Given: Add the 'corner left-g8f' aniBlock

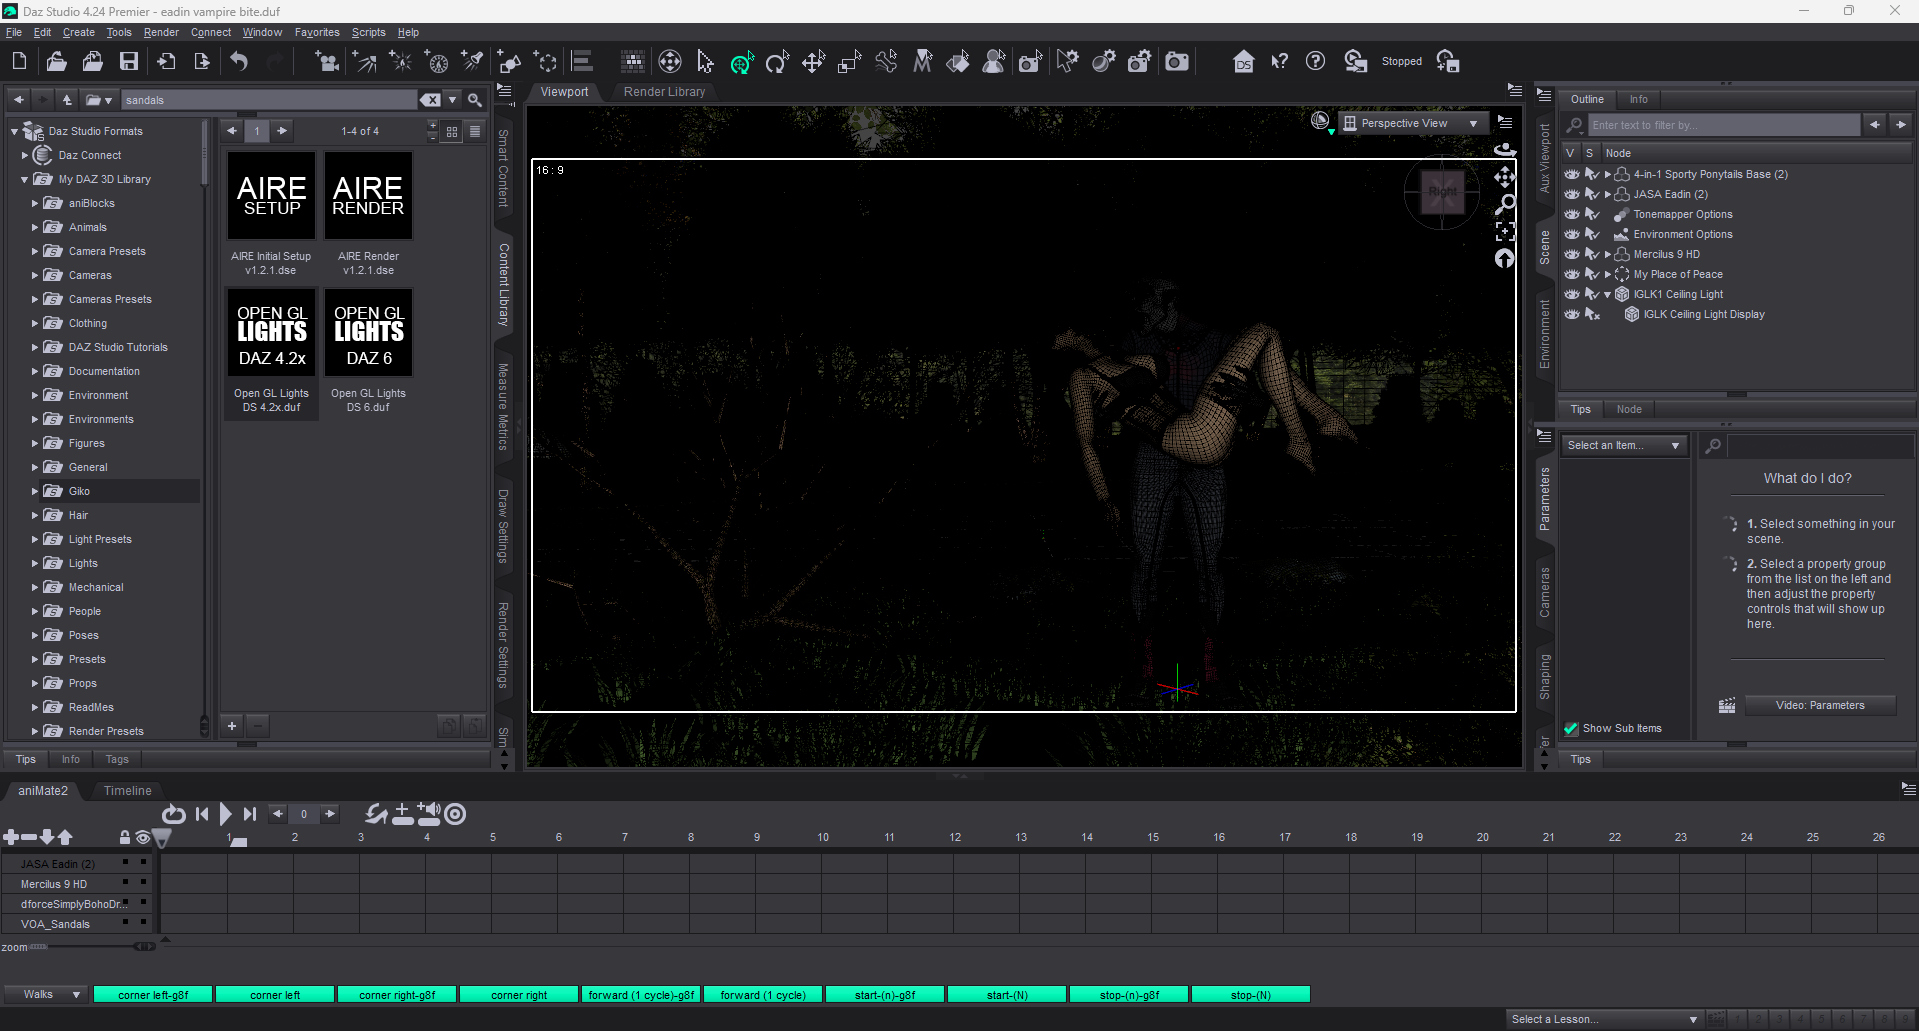Looking at the screenshot, I should 153,994.
